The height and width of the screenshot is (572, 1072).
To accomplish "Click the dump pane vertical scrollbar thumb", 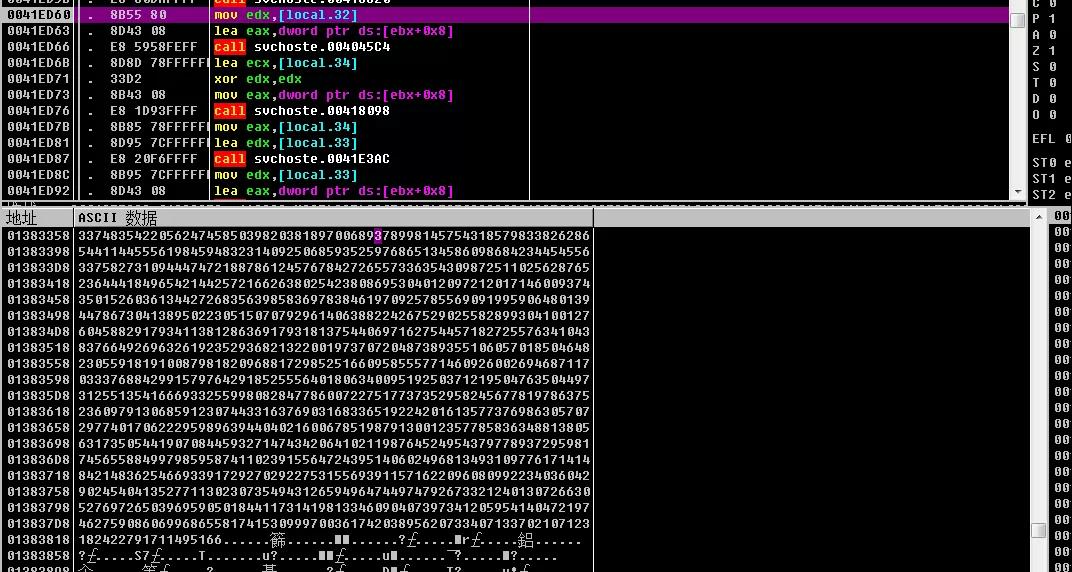I will 1039,530.
